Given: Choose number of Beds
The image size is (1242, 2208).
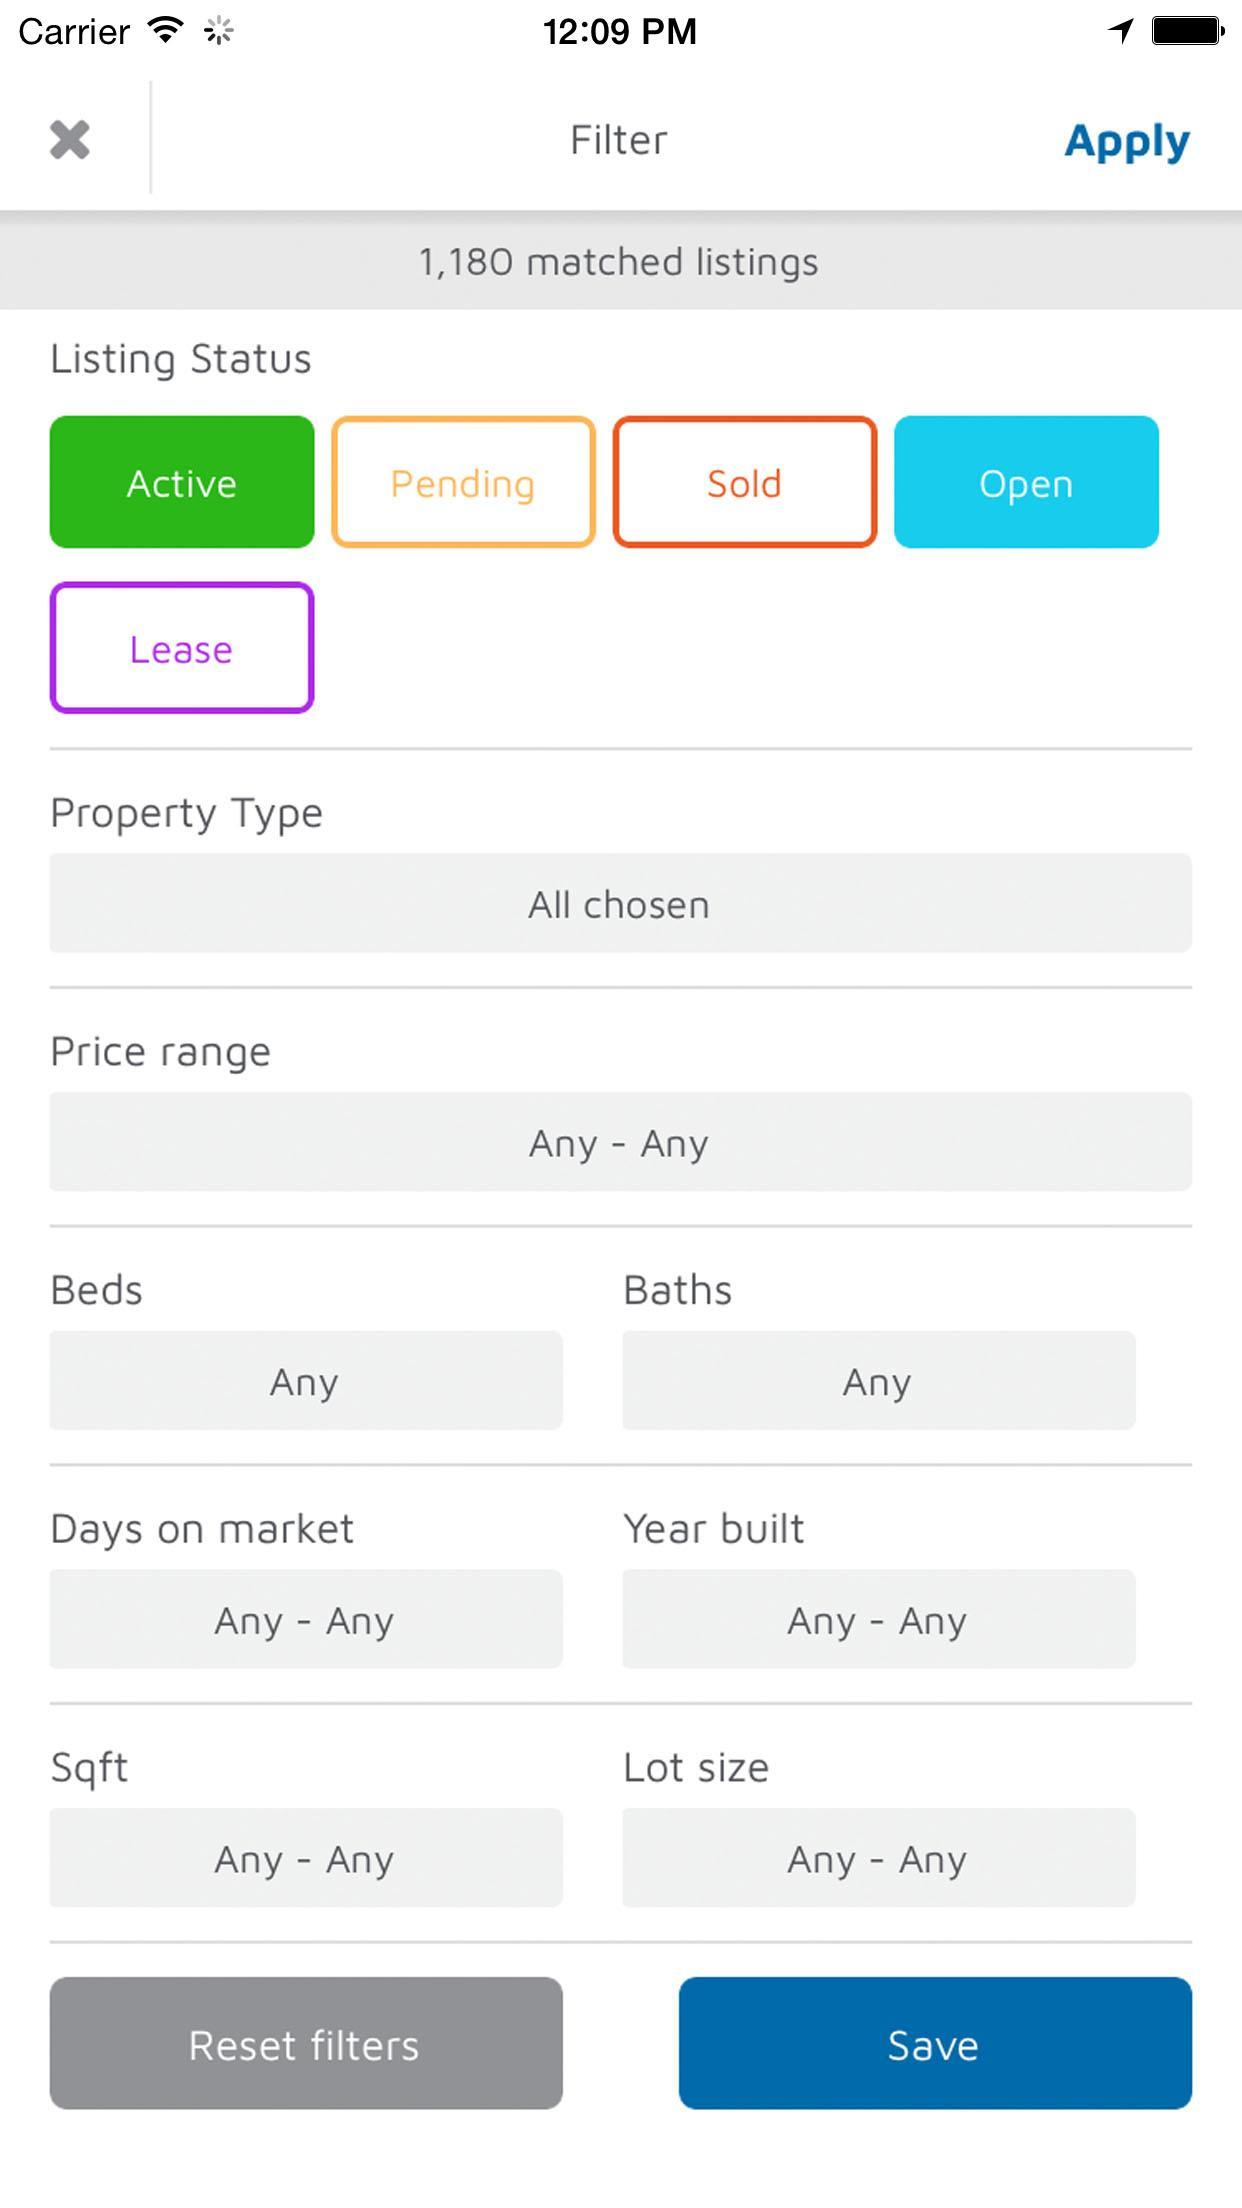Looking at the screenshot, I should (x=306, y=1381).
